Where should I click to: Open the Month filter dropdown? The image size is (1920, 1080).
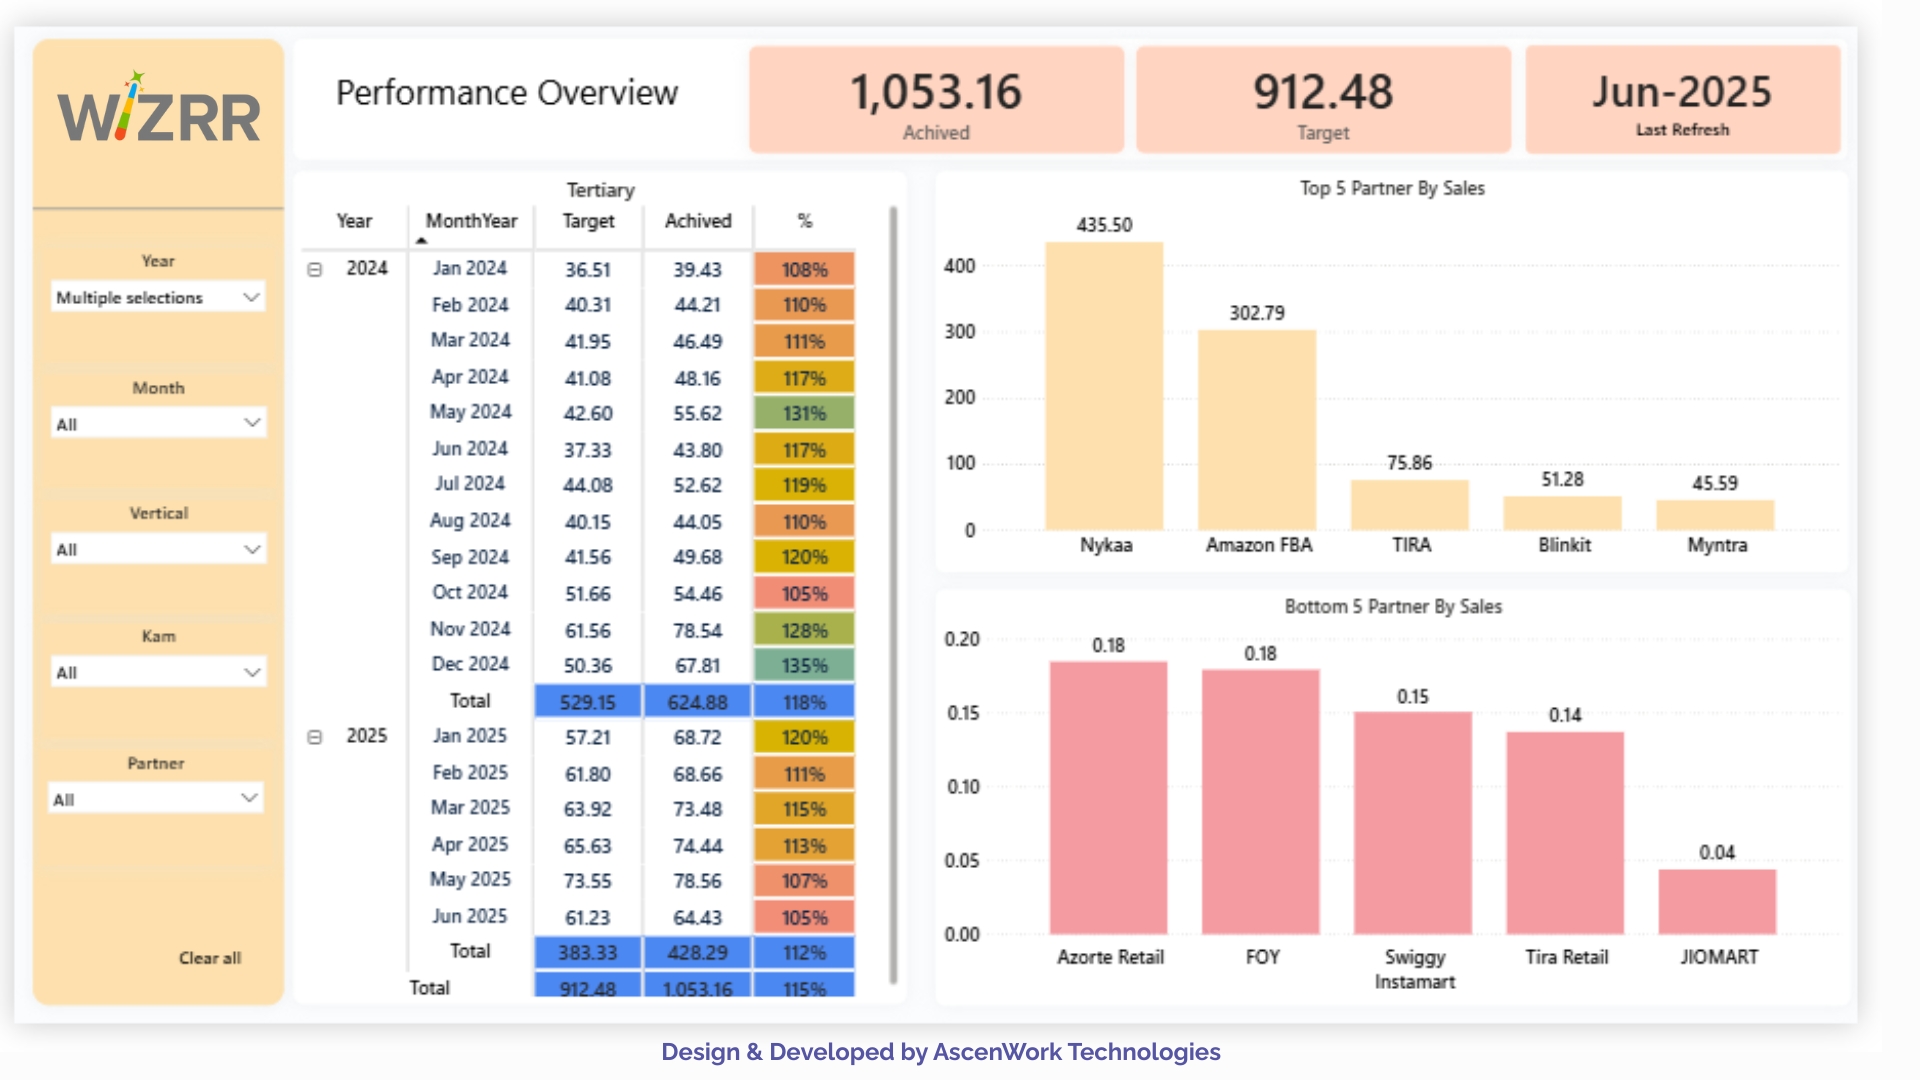point(158,424)
